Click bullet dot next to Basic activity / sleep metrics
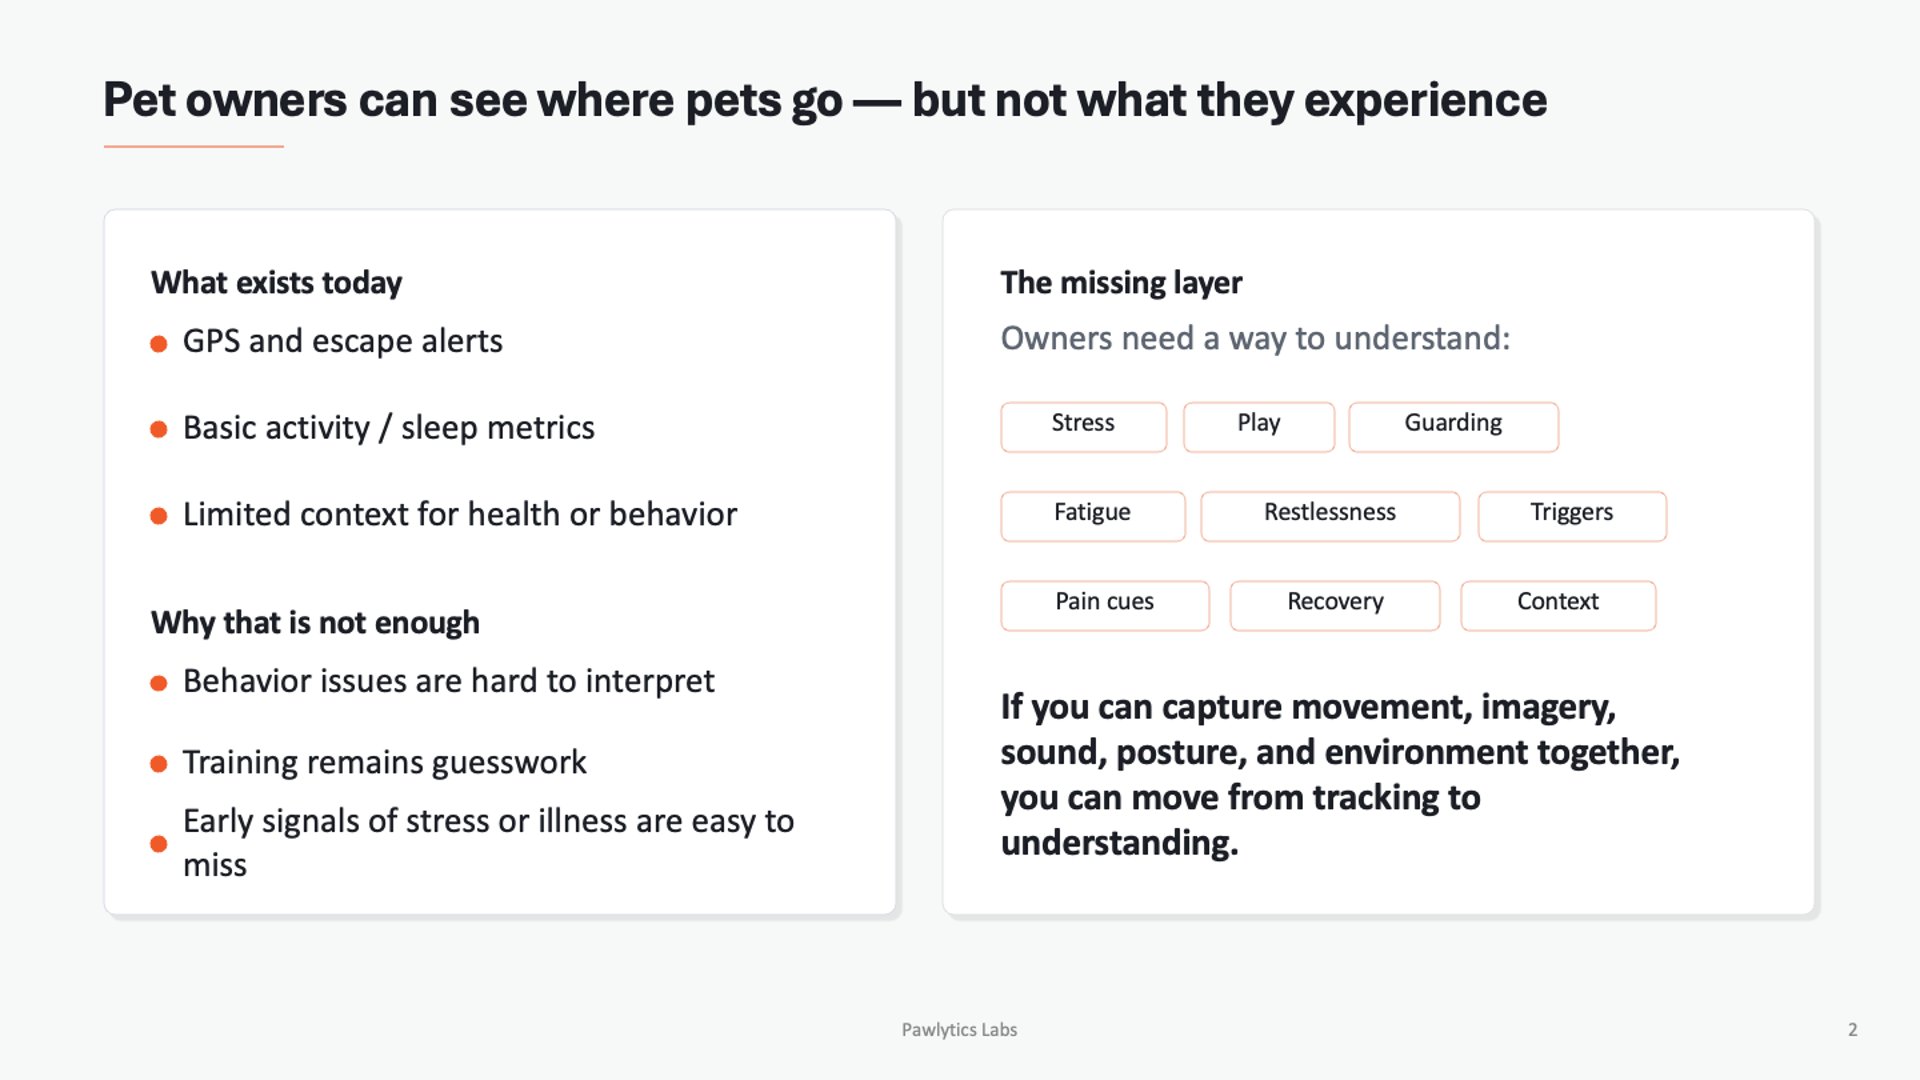 click(x=158, y=430)
